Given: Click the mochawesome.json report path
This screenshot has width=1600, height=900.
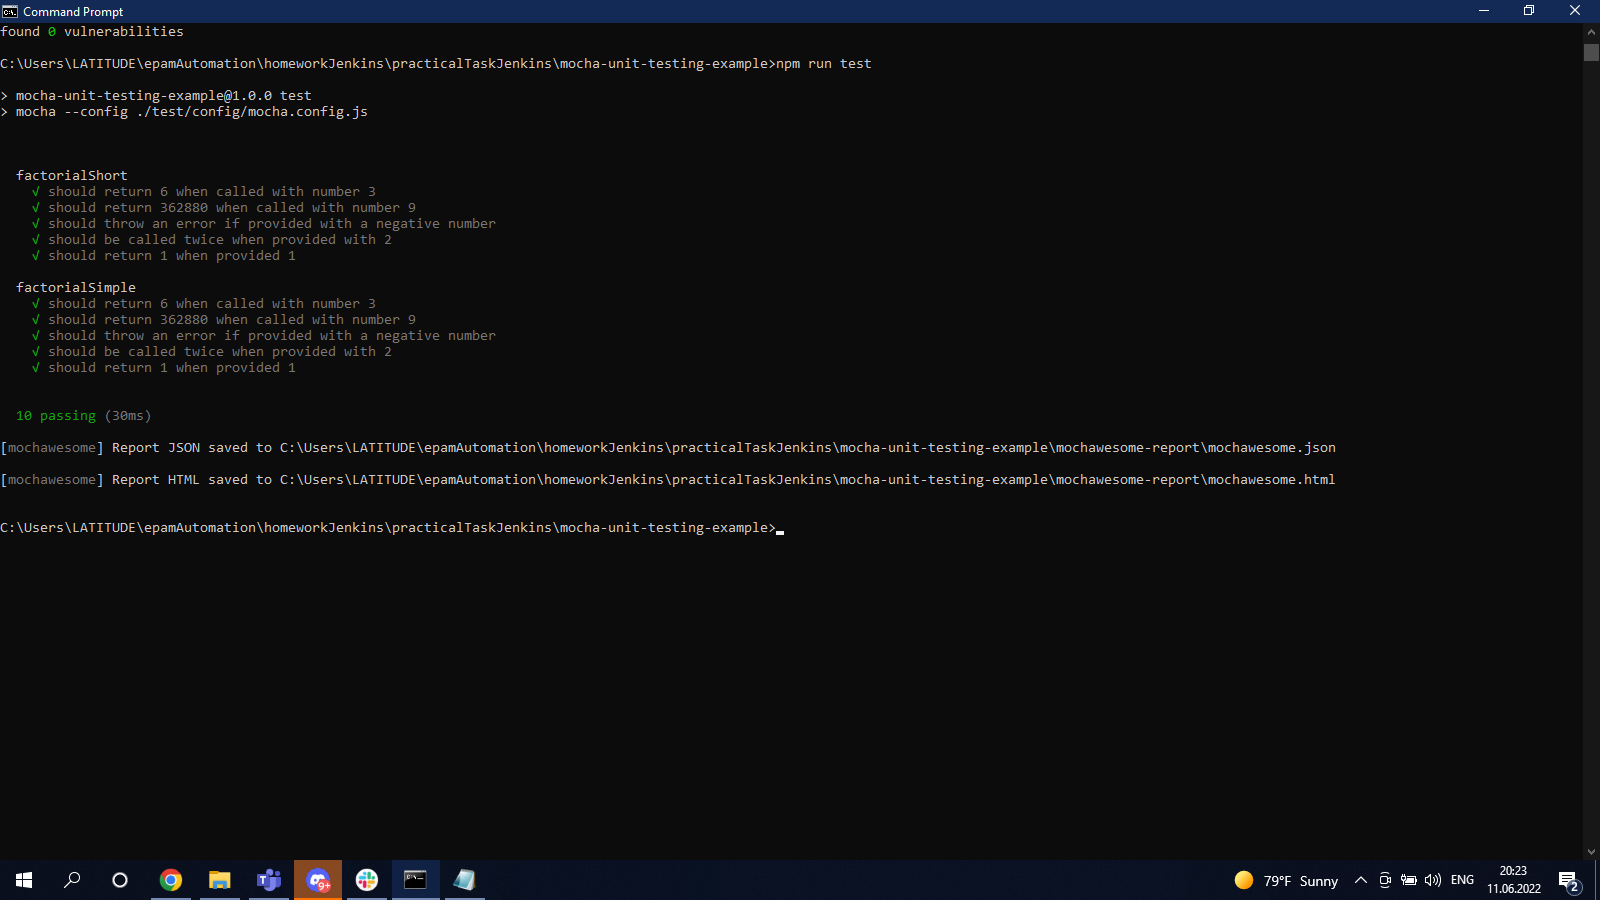Looking at the screenshot, I should (x=808, y=447).
